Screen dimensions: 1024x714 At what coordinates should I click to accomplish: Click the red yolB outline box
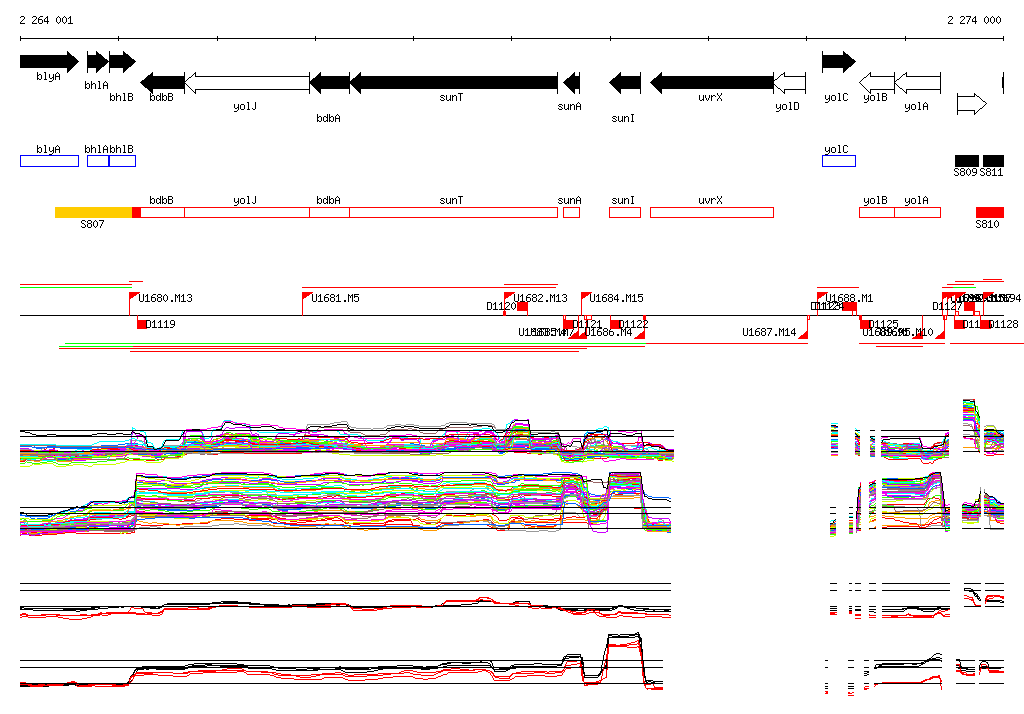876,212
